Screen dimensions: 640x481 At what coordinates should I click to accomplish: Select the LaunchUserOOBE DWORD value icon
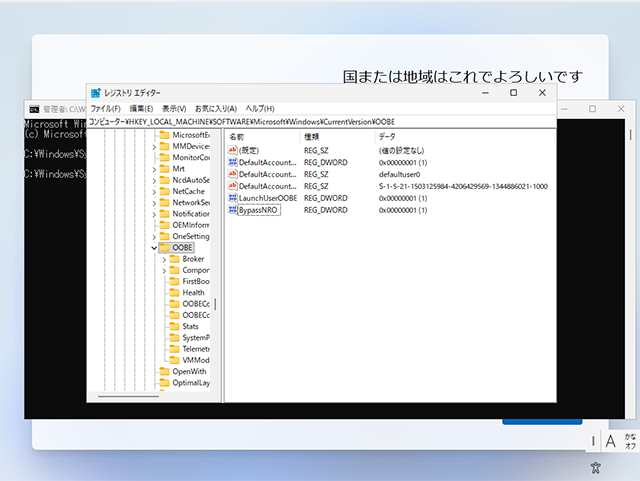(233, 198)
